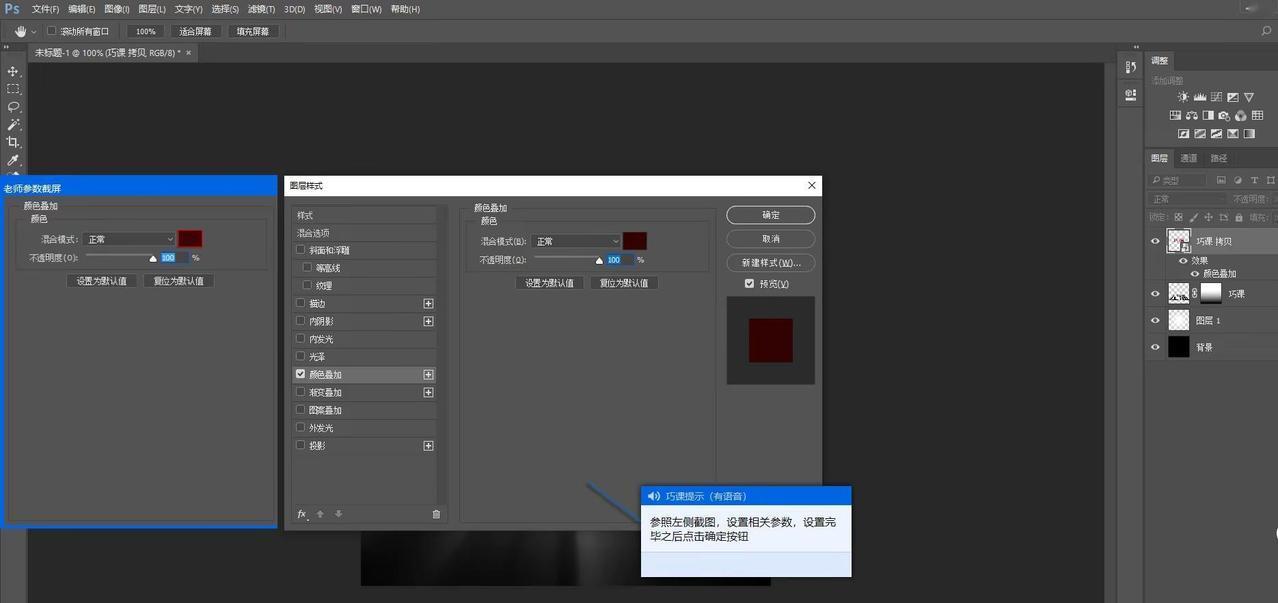Viewport: 1278px width, 603px height.
Task: Add a Channel Mixer adjustment
Action: 1241,116
